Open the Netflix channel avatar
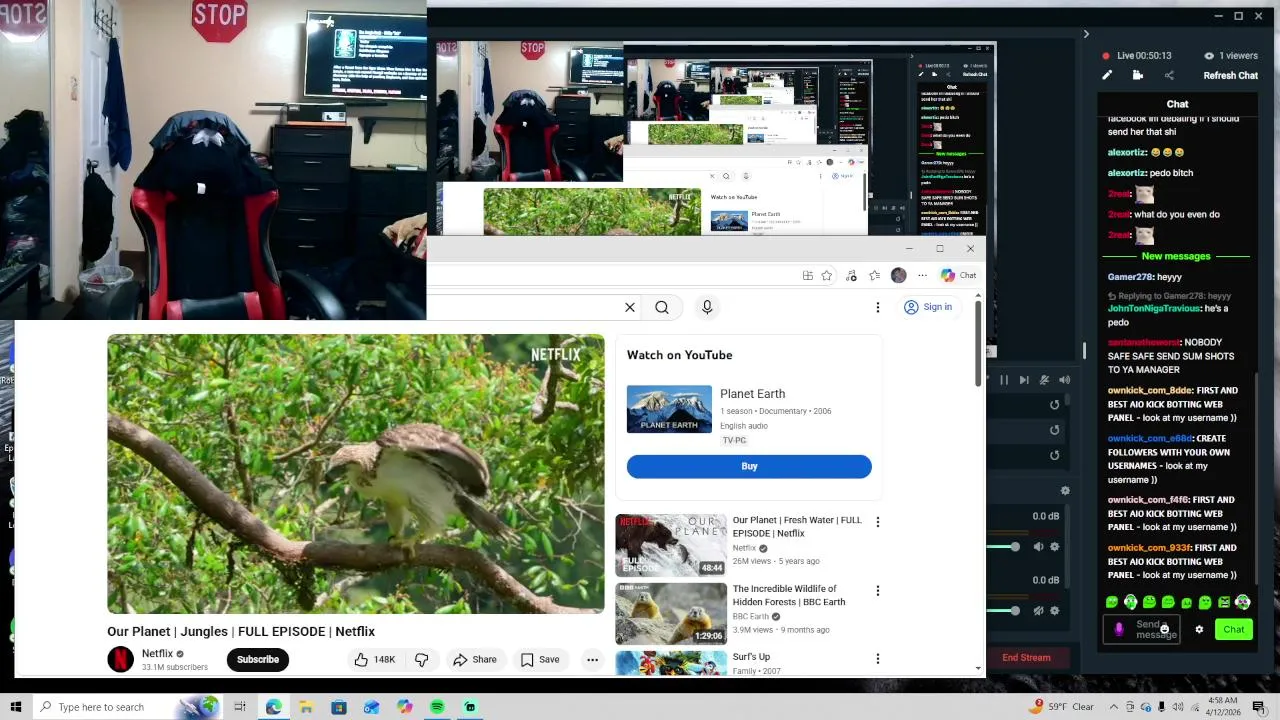 120,659
